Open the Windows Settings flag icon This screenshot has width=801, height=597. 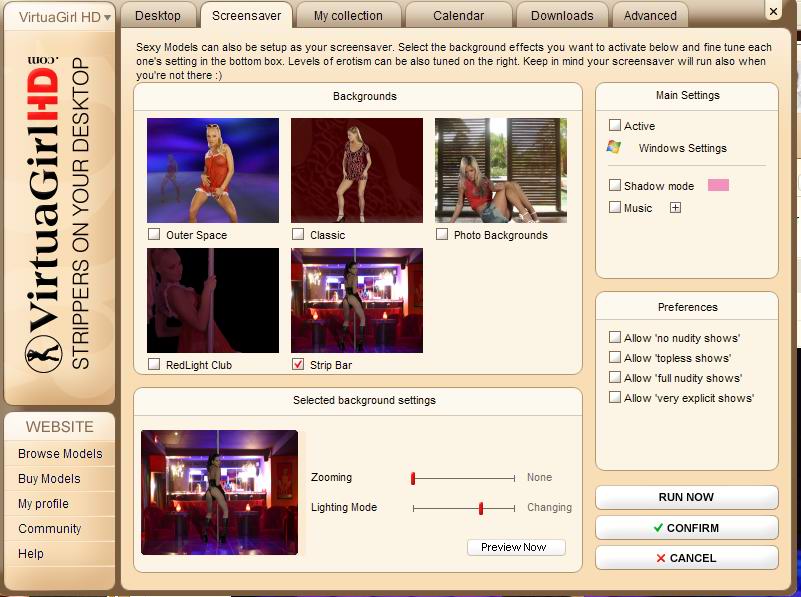click(x=614, y=147)
